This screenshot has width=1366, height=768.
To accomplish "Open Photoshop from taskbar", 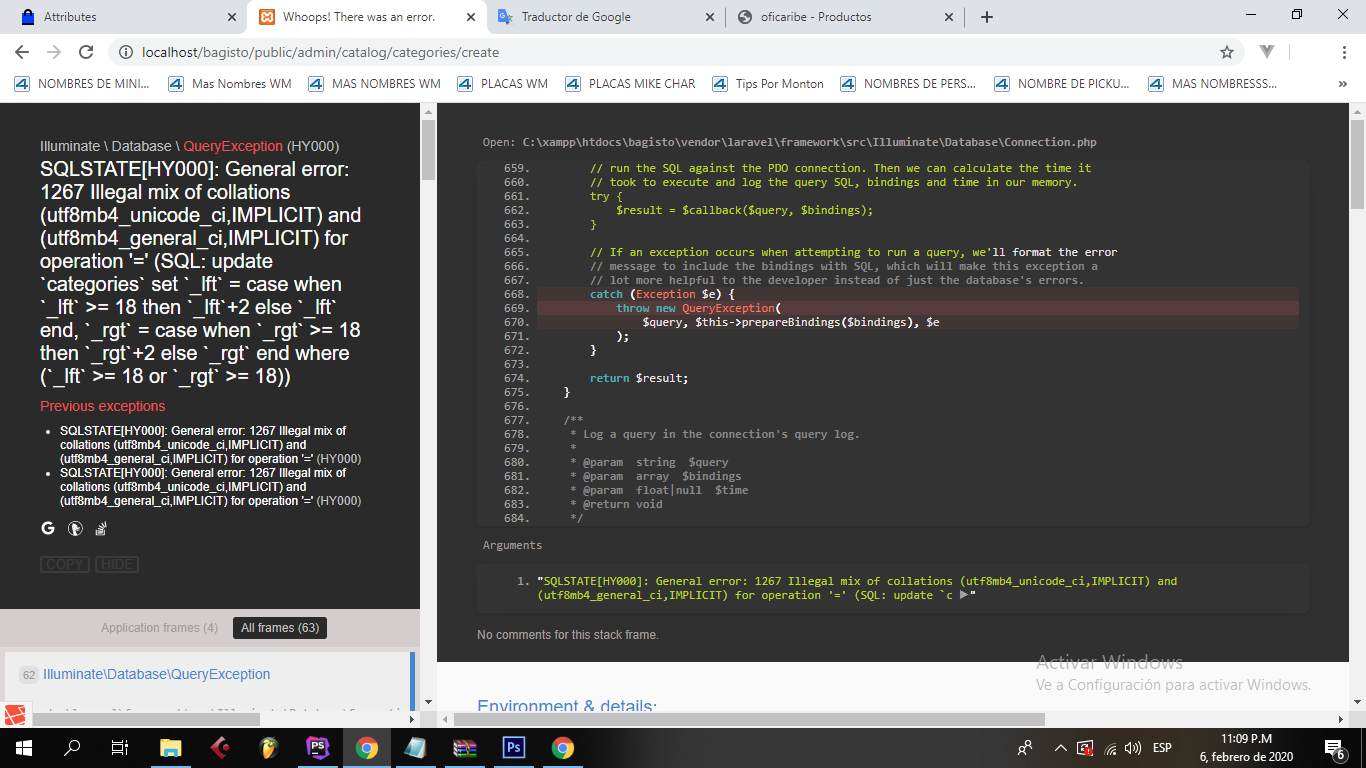I will tap(514, 747).
